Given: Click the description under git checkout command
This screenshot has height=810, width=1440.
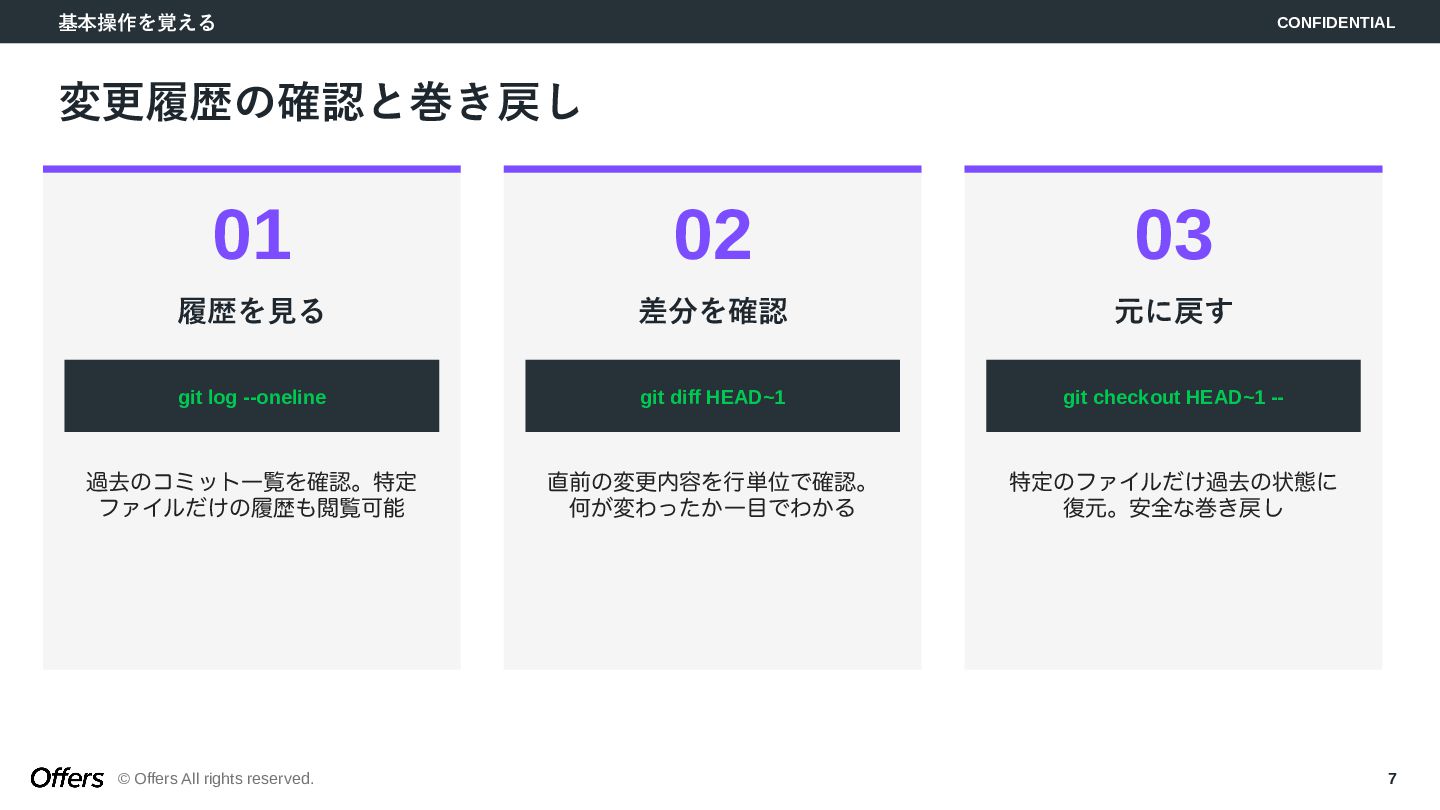Looking at the screenshot, I should click(x=1174, y=495).
